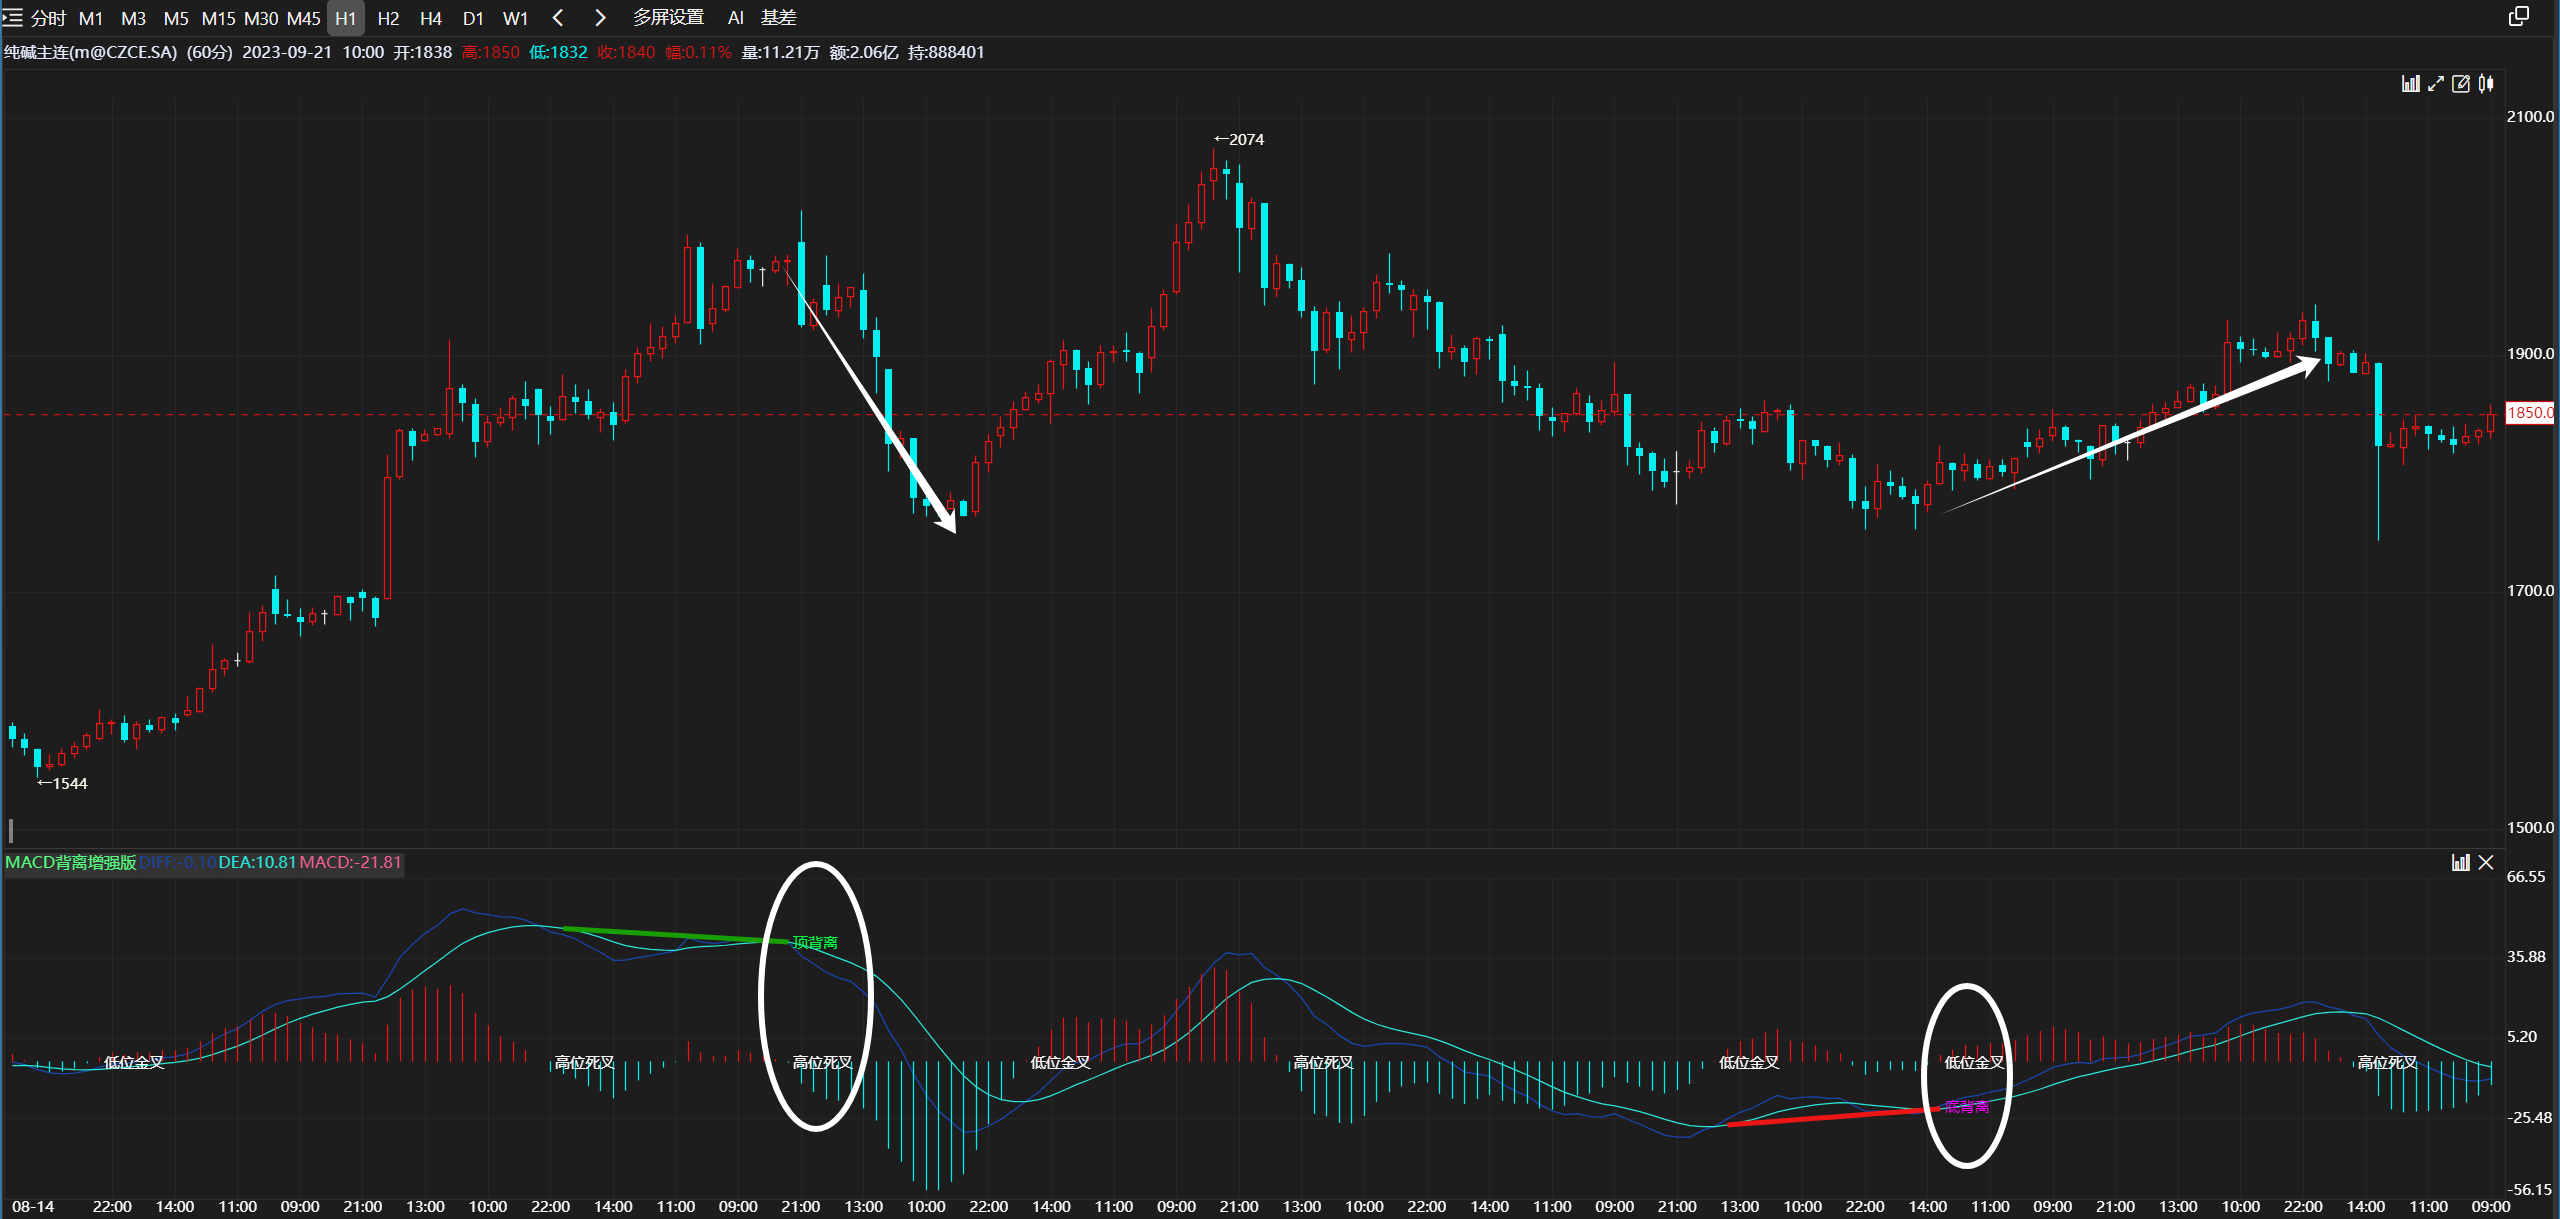This screenshot has height=1219, width=2560.
Task: Click the 2023-09-21 date text
Action: (287, 52)
